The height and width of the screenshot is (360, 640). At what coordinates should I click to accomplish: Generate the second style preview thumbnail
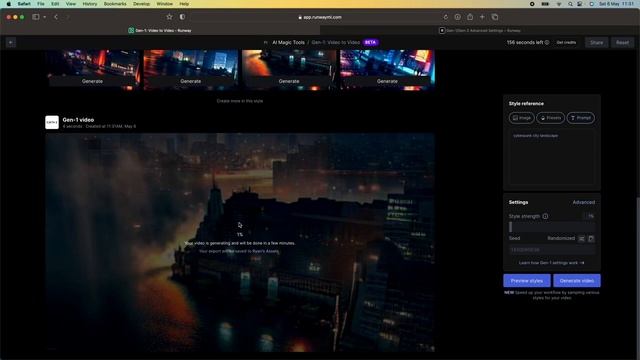pos(191,81)
